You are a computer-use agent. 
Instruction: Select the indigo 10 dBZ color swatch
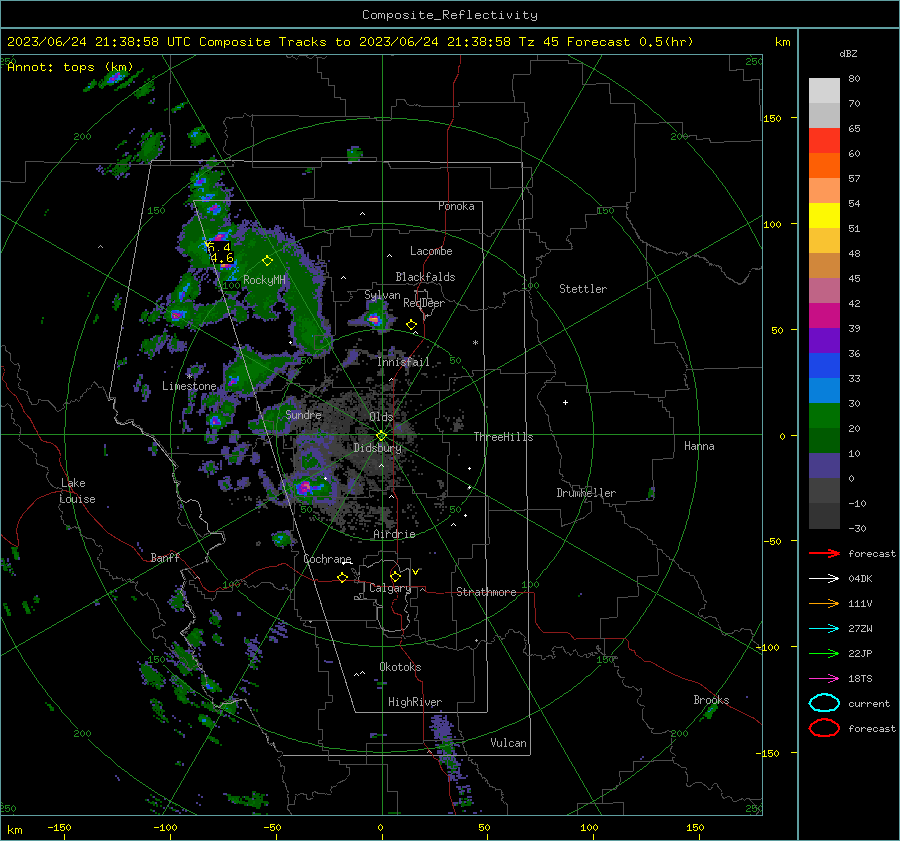tap(824, 466)
